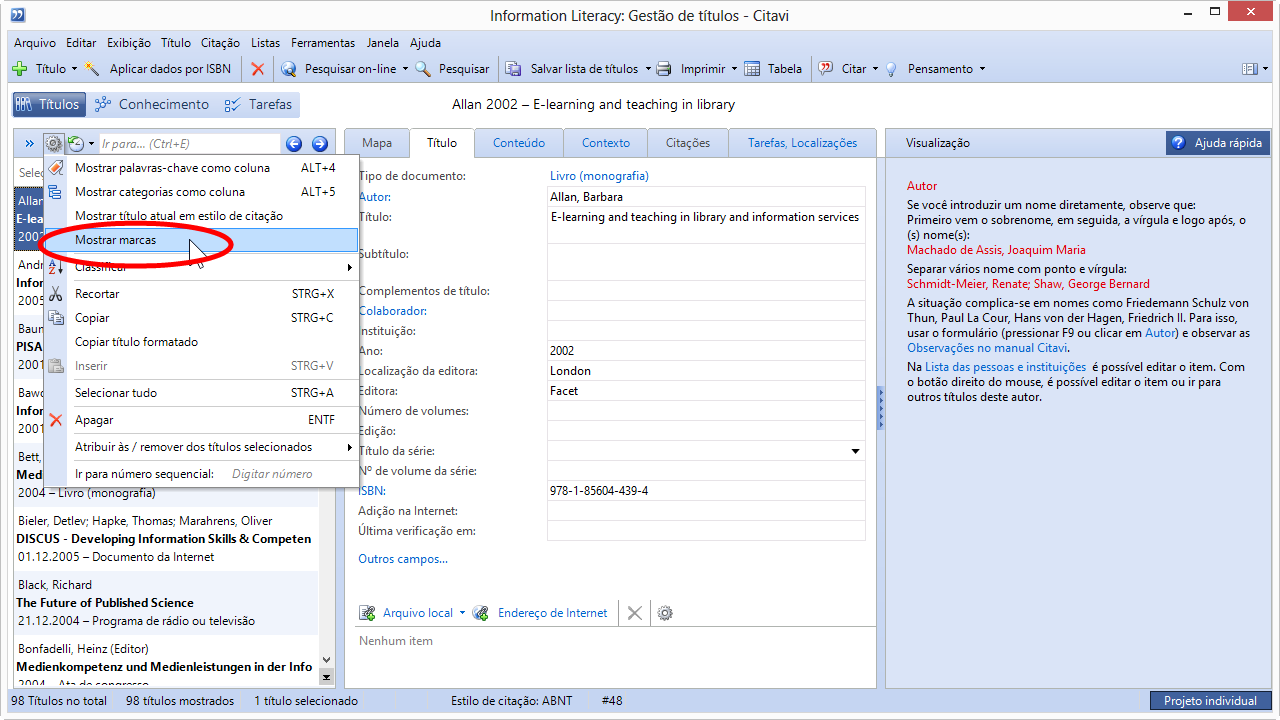The width and height of the screenshot is (1280, 720).
Task: Open the Ferramentas menu
Action: [323, 43]
